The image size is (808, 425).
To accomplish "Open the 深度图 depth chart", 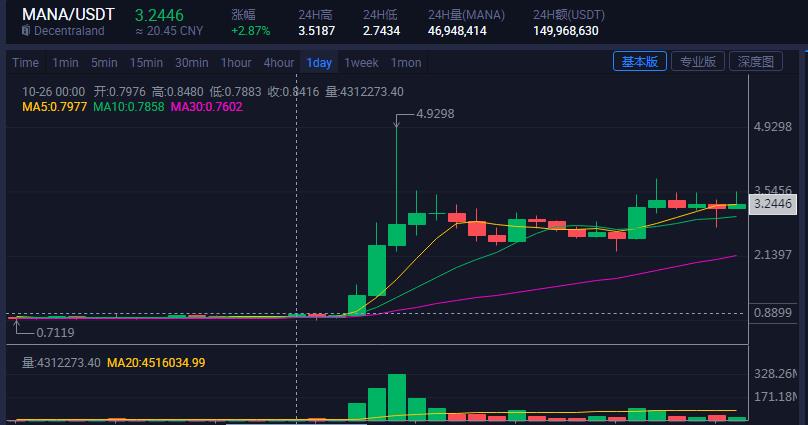I will pyautogui.click(x=755, y=62).
